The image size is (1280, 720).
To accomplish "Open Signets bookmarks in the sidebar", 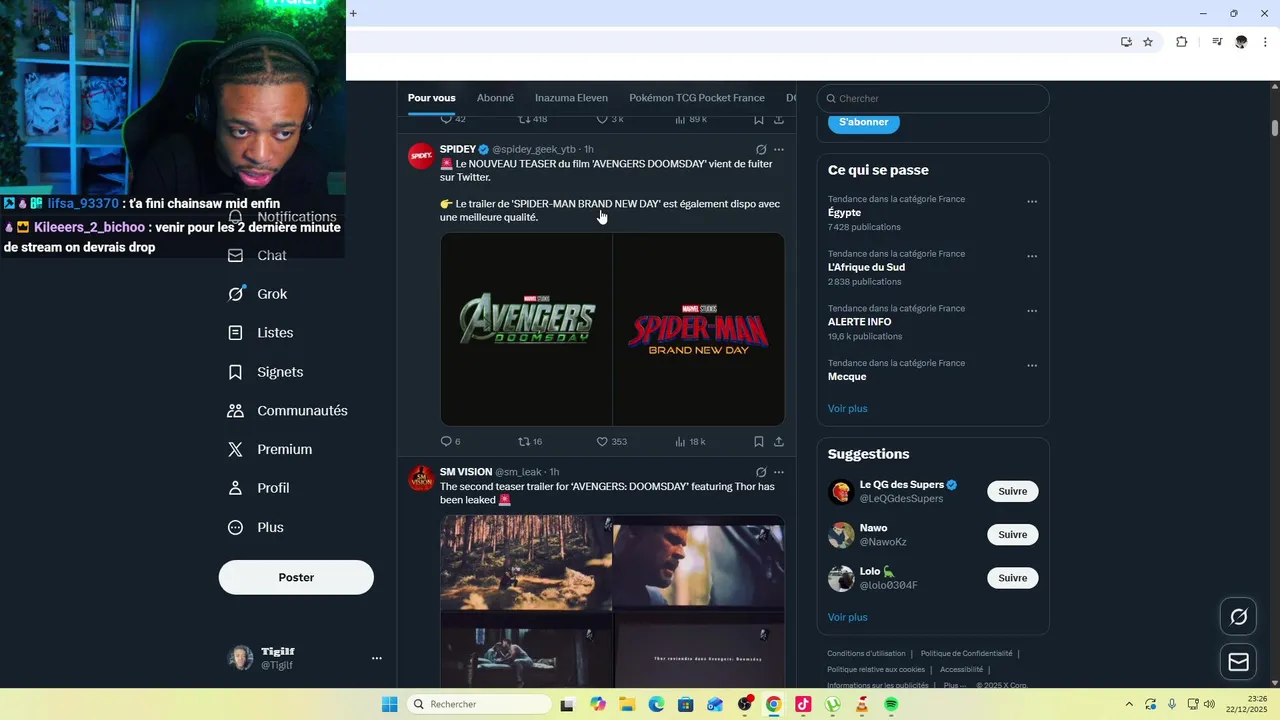I will [266, 372].
